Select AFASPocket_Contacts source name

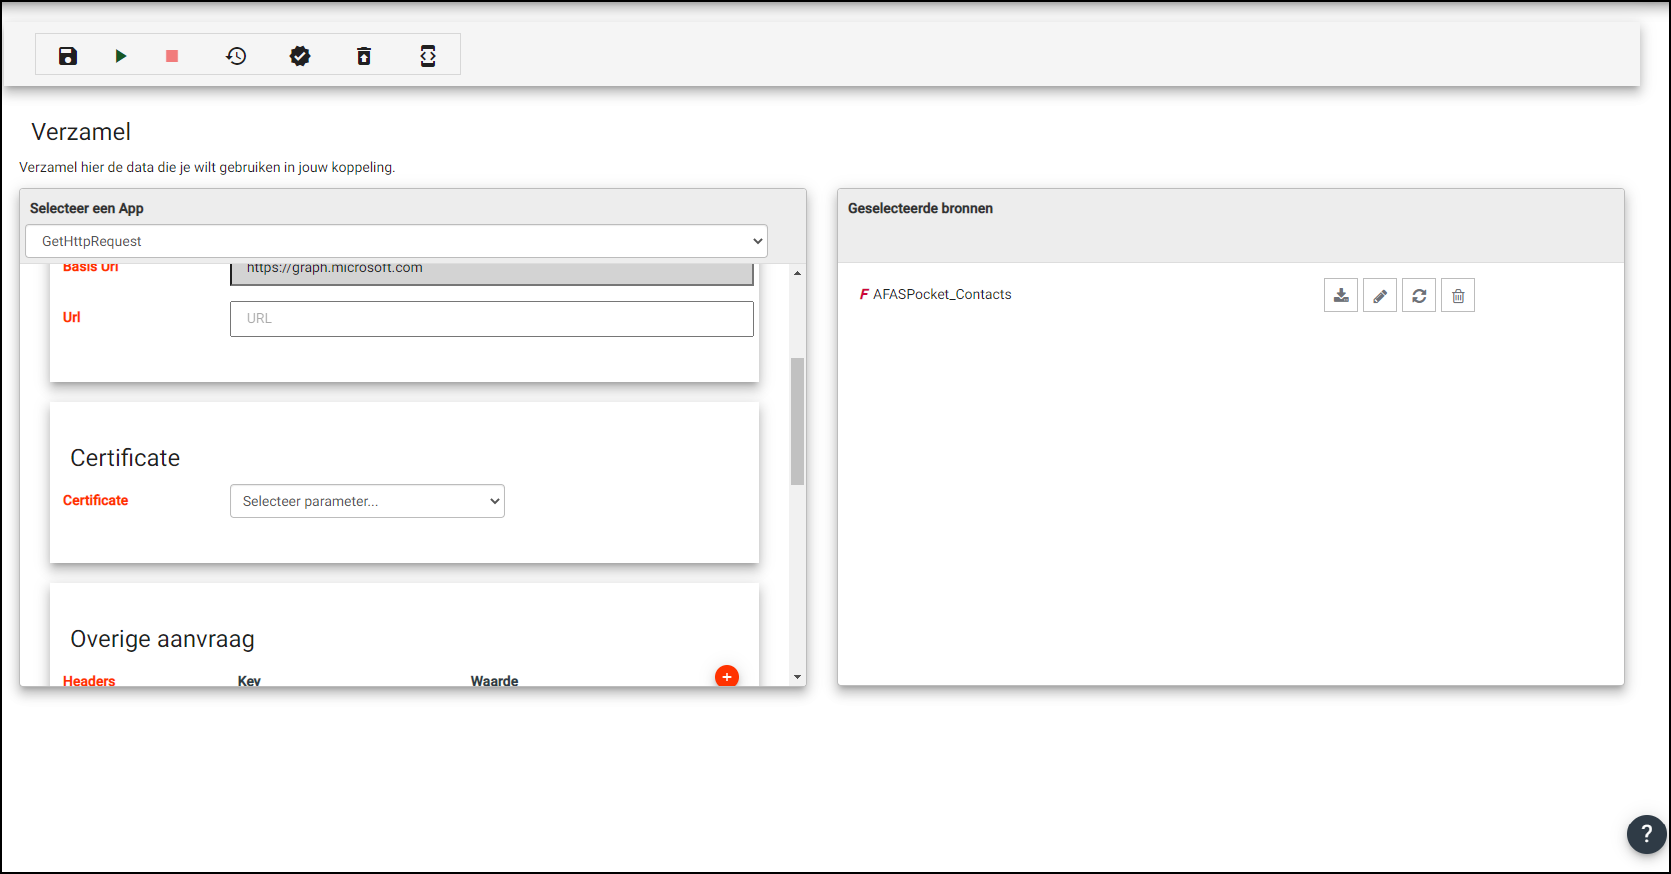coord(941,295)
